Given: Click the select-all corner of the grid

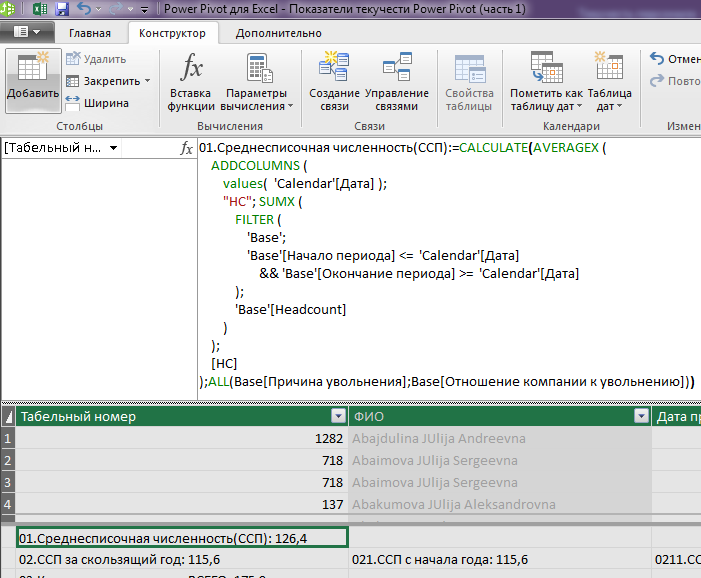Looking at the screenshot, I should 8,416.
